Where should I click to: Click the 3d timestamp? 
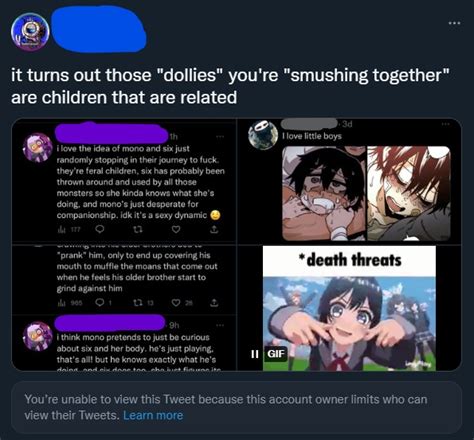coord(347,124)
